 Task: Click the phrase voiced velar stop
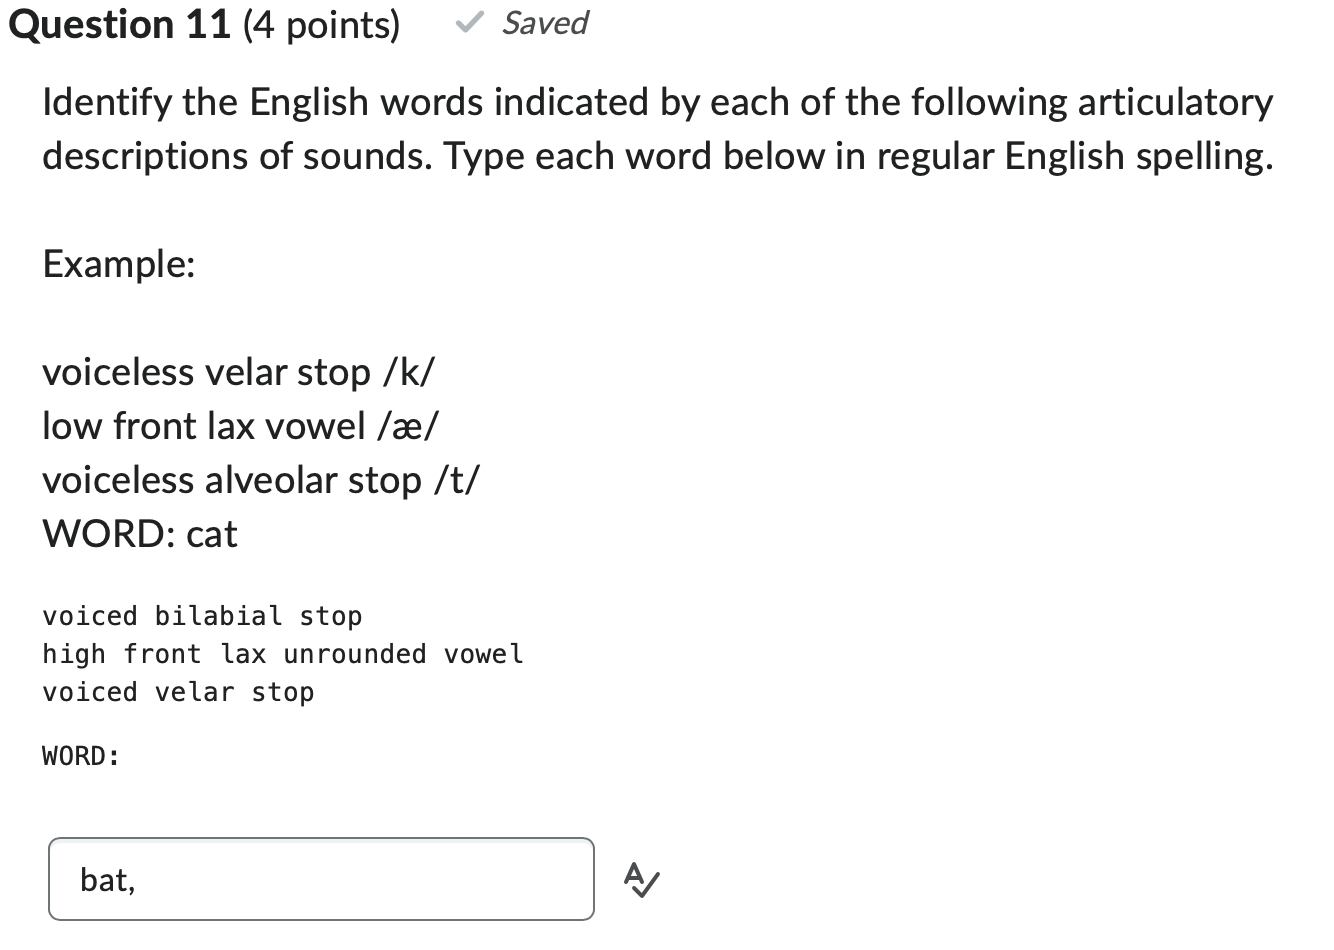[177, 691]
